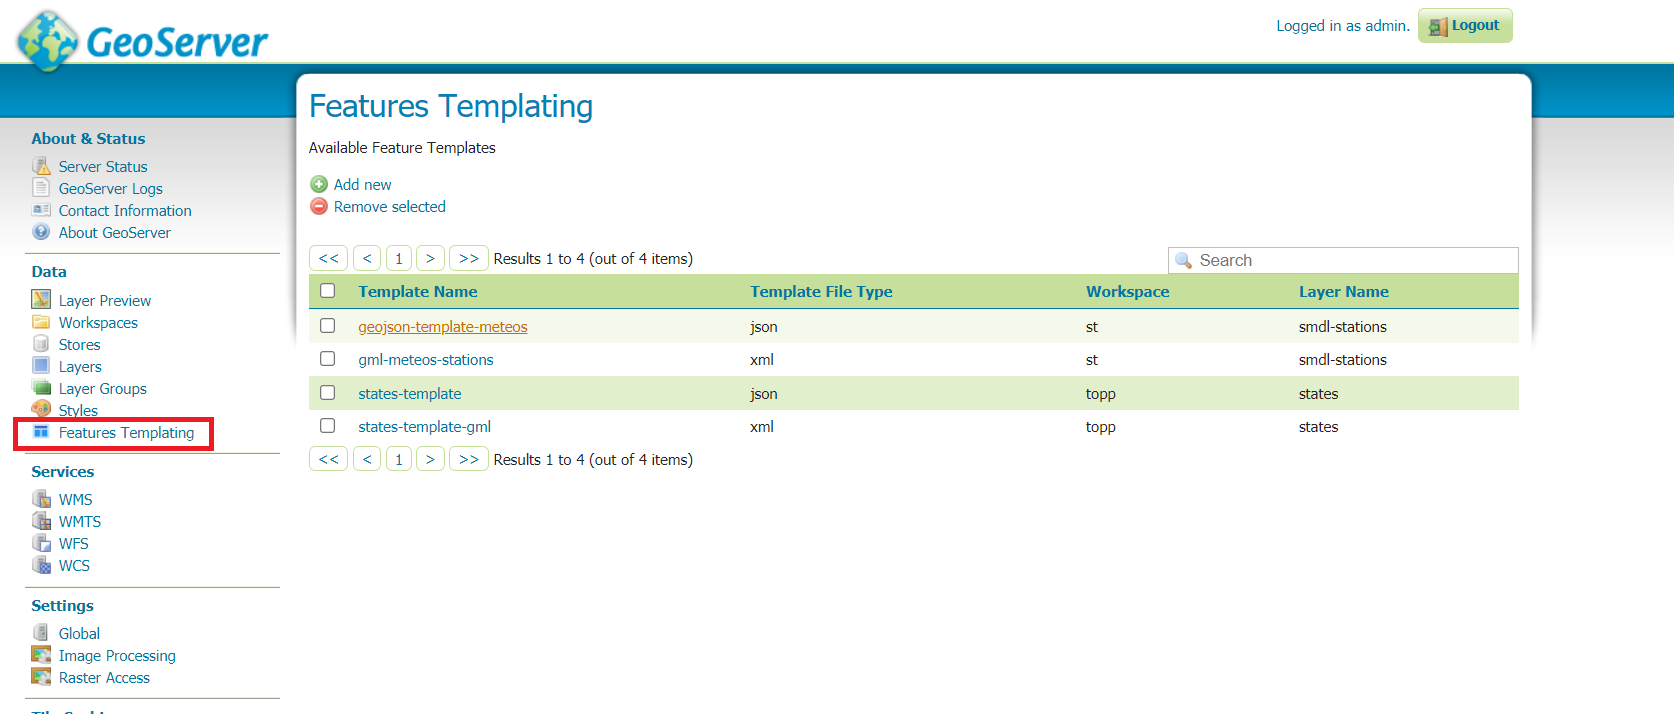This screenshot has width=1674, height=714.
Task: Click the green Add new plus icon
Action: click(319, 184)
